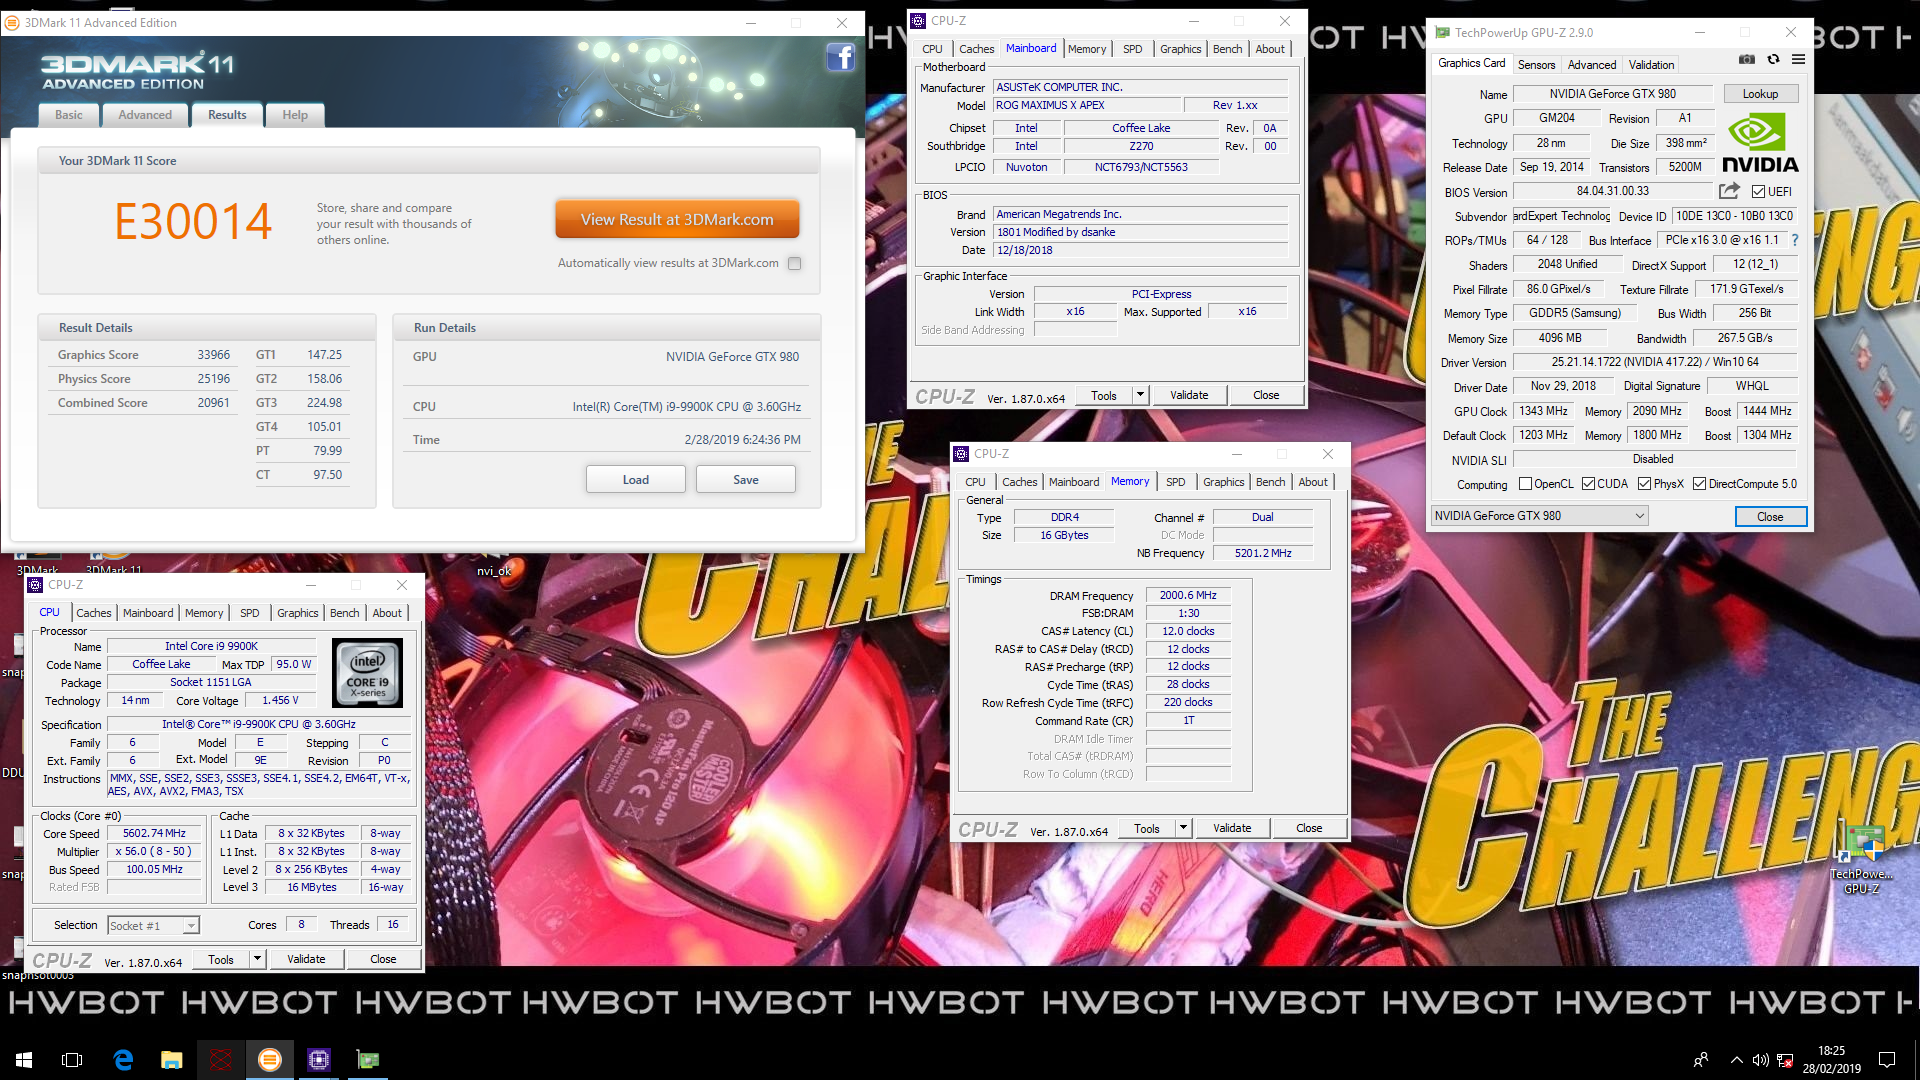Click the NVIDIA logo in GPU-Z

coord(1760,144)
